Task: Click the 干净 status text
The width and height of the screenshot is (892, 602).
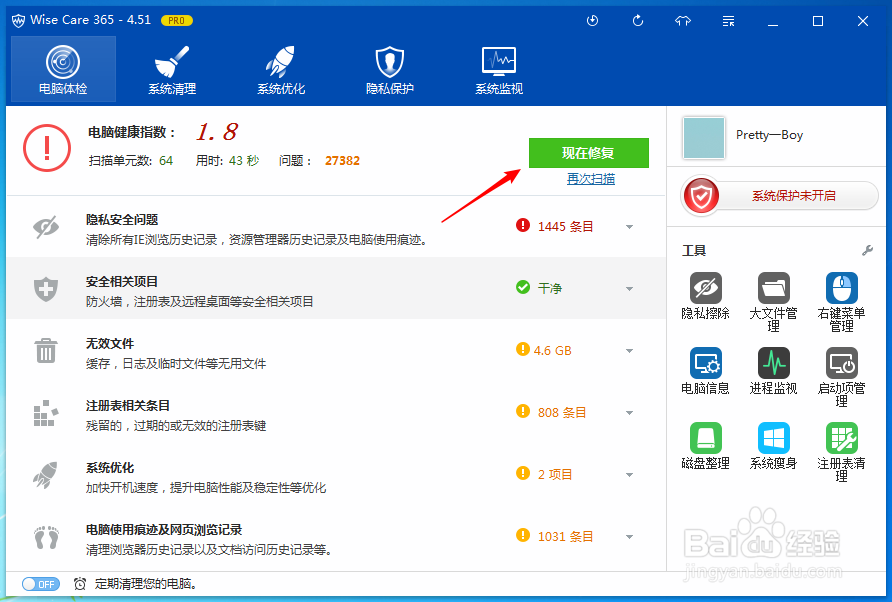Action: point(550,288)
